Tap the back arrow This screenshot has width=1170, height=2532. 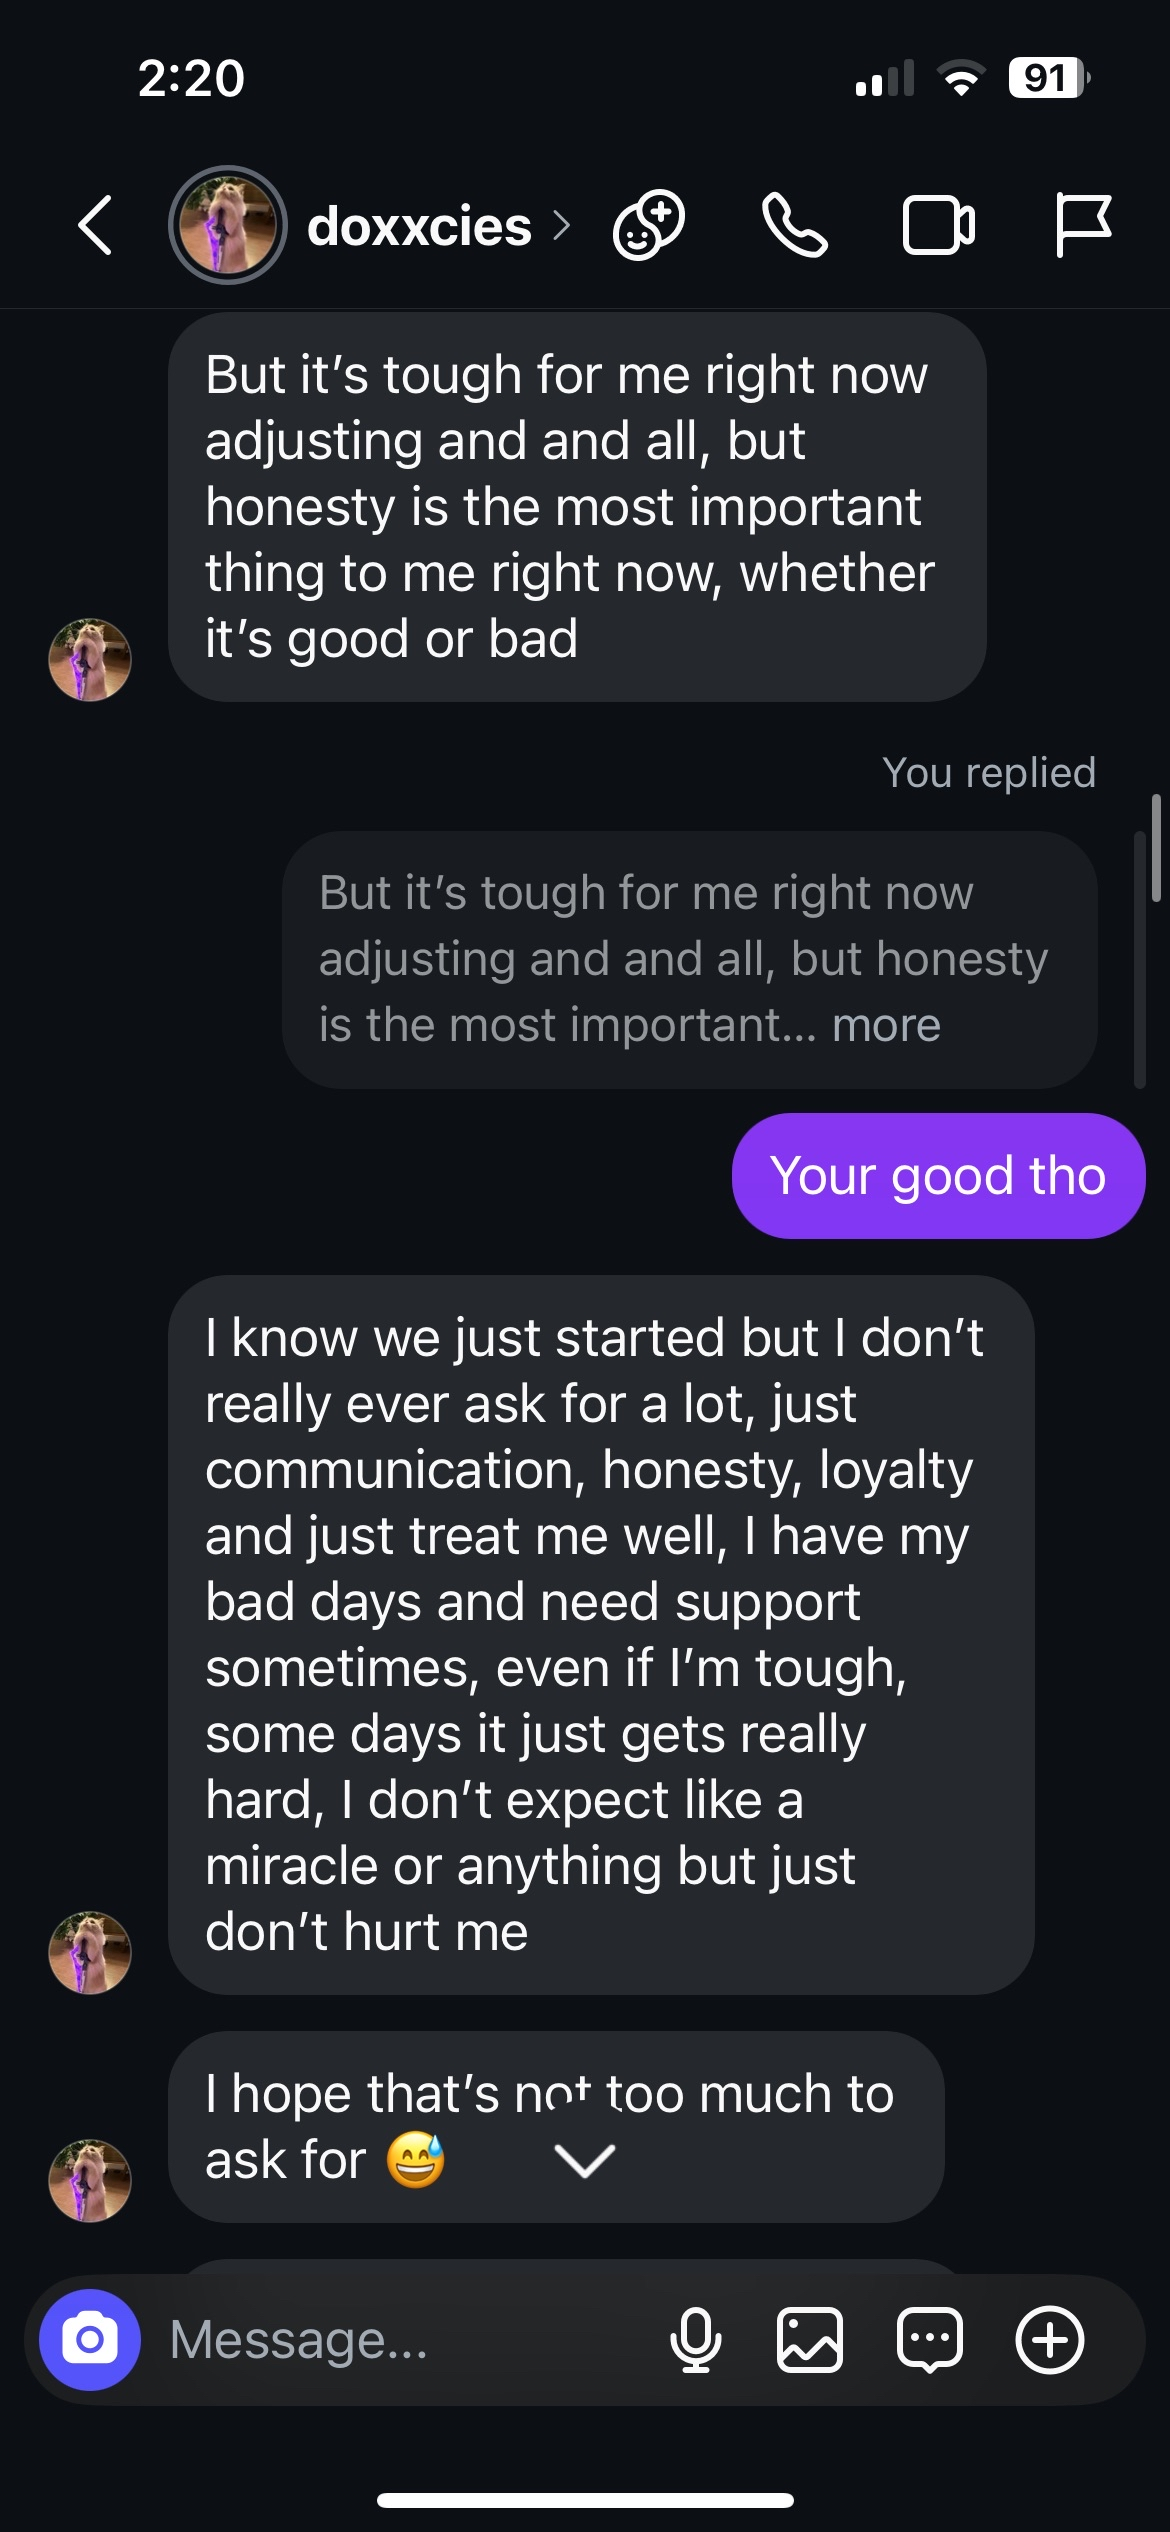point(95,225)
